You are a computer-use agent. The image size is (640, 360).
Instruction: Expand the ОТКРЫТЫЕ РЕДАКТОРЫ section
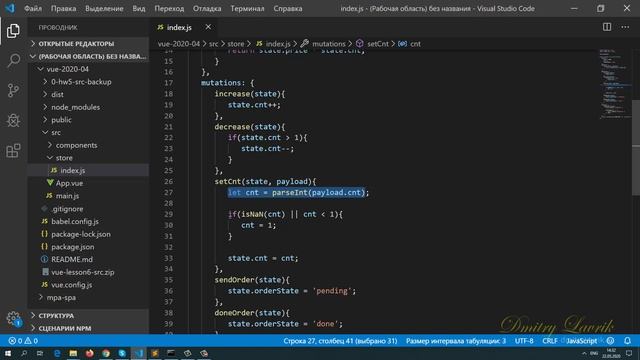point(88,44)
